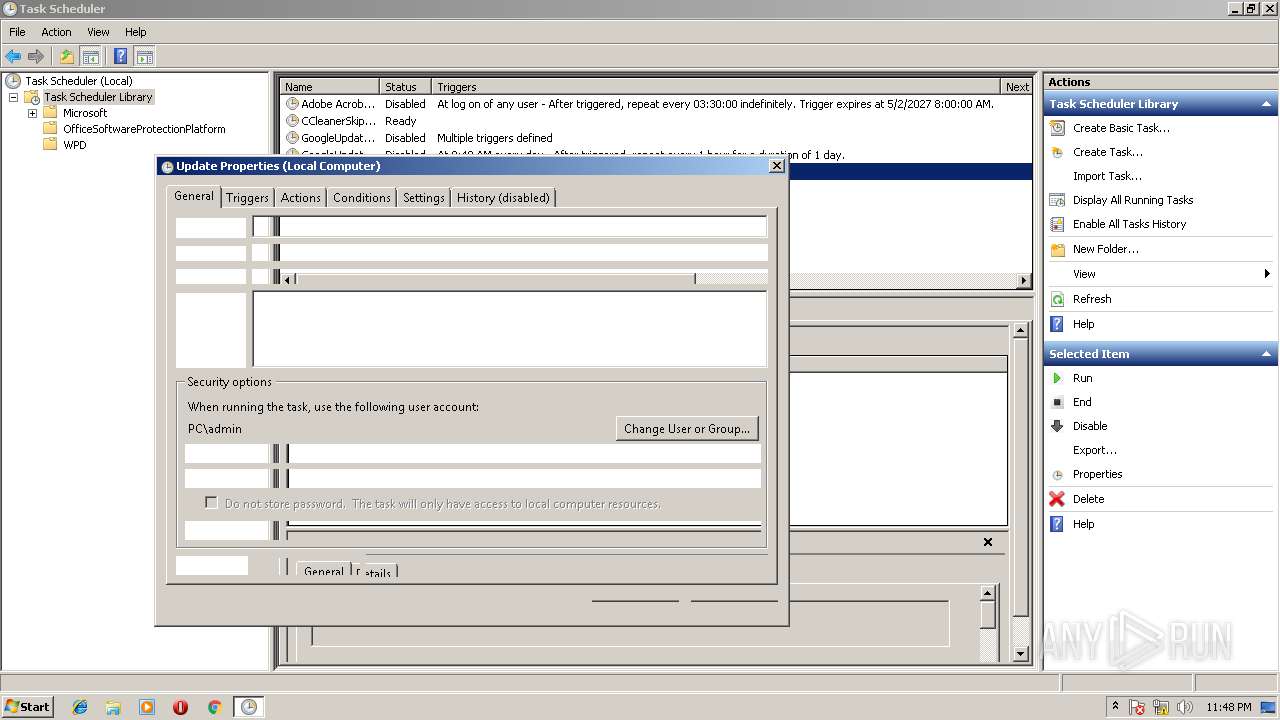Select the General tab in dialog

tap(194, 196)
